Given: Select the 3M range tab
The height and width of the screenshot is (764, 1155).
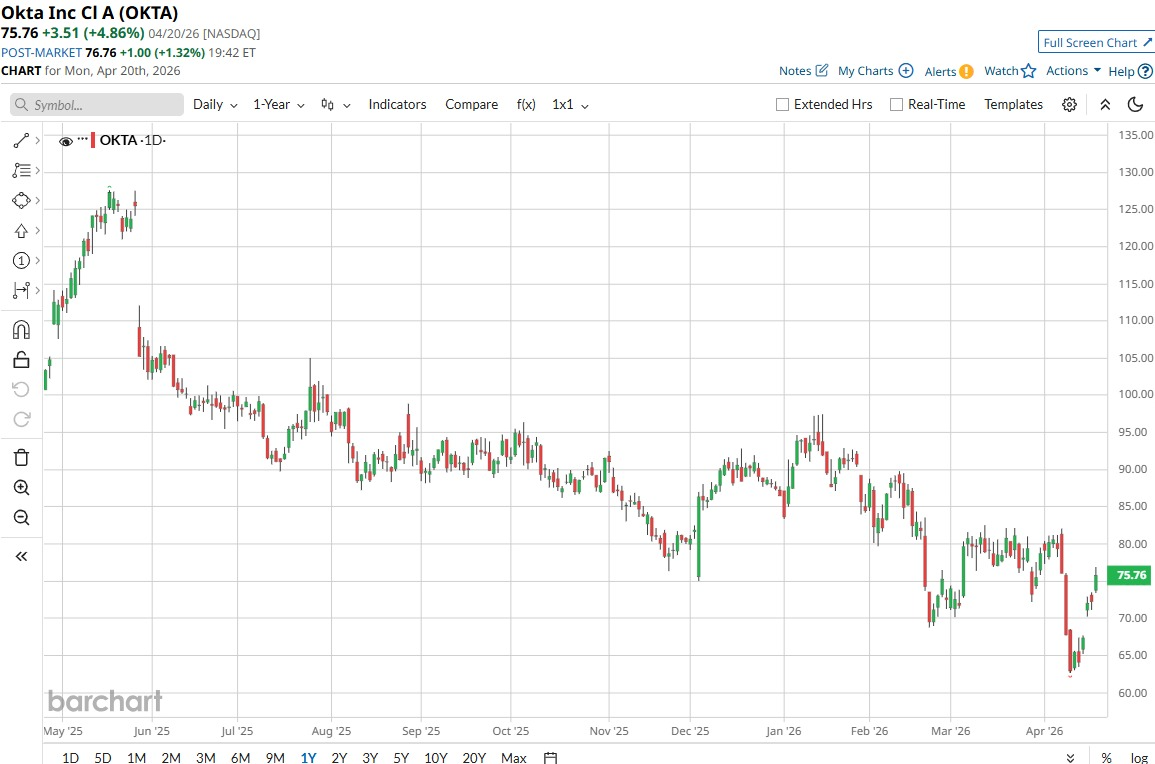Looking at the screenshot, I should [x=206, y=757].
